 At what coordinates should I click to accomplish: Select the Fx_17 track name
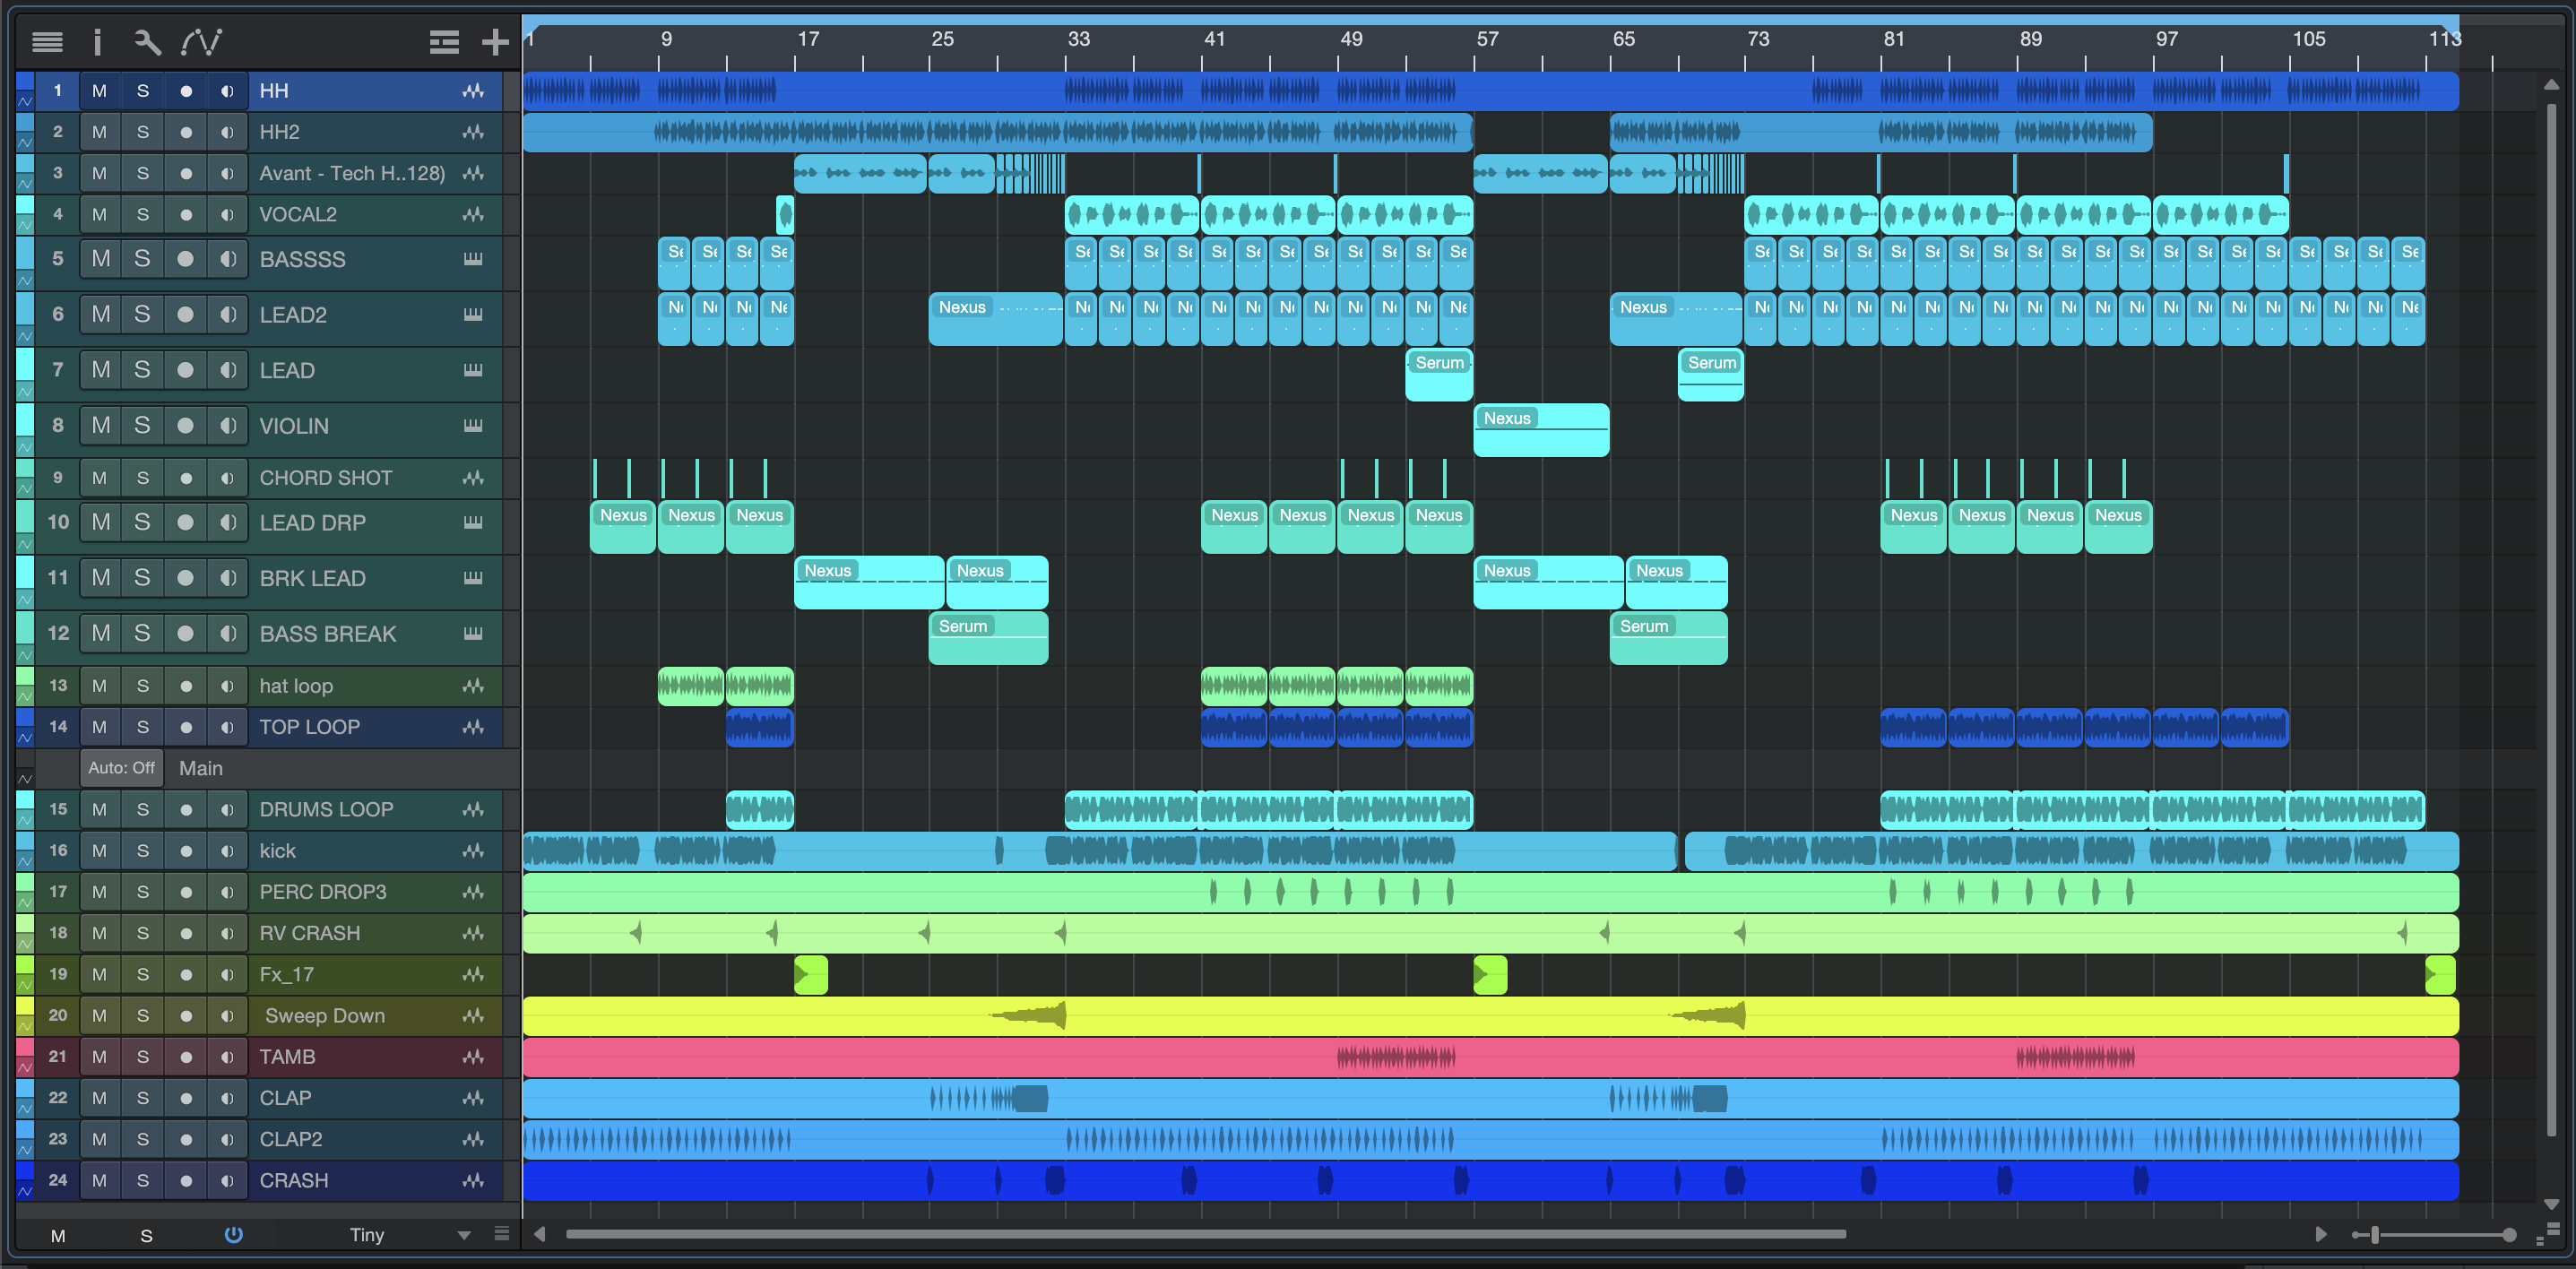tap(286, 974)
